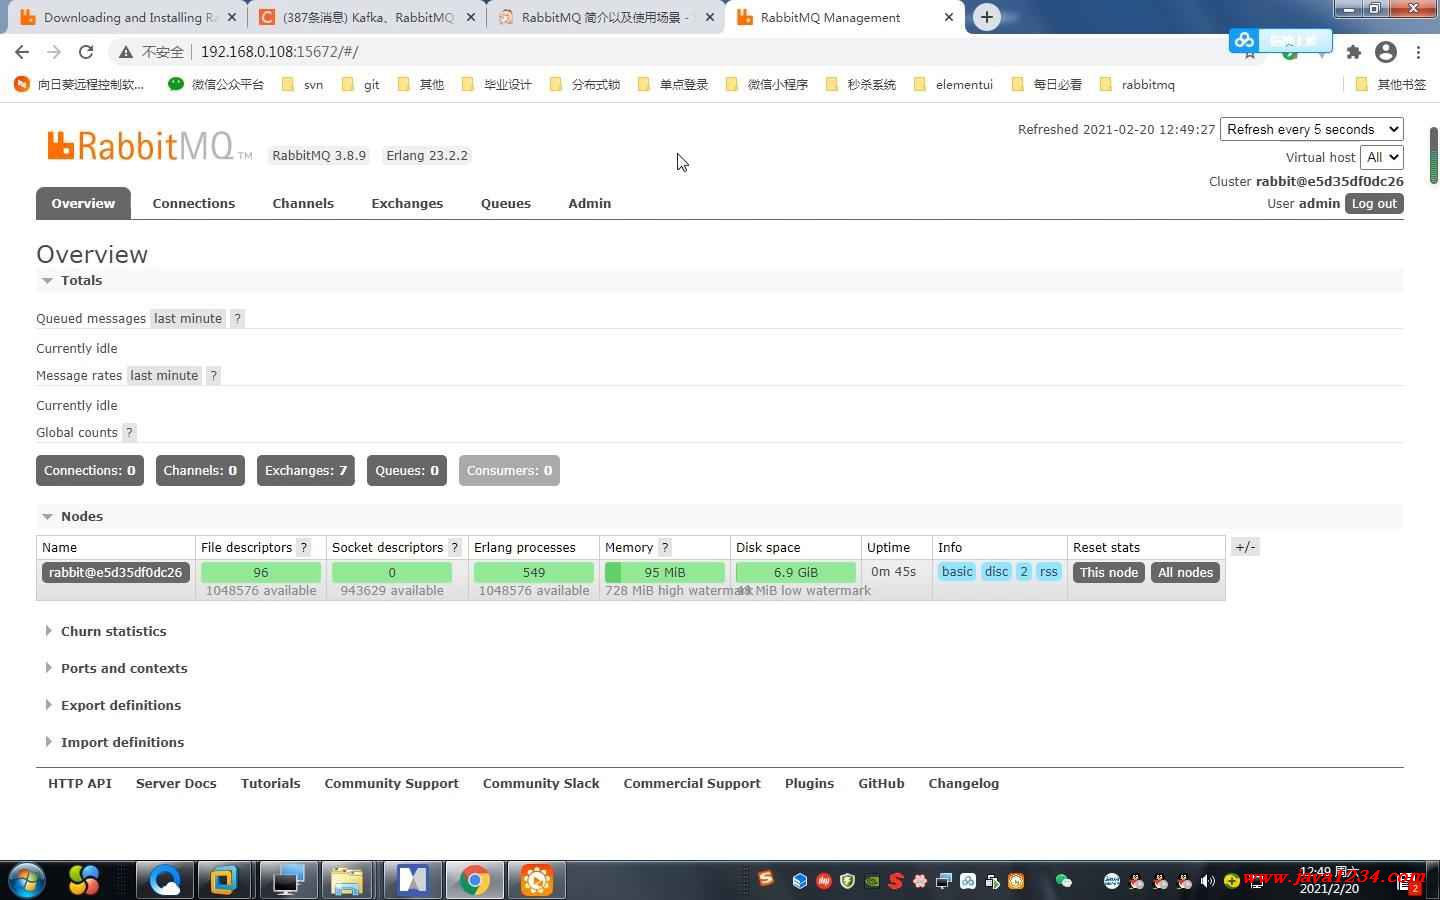The height and width of the screenshot is (900, 1440).
Task: Click help icon beside Socket descriptors
Action: [x=455, y=548]
